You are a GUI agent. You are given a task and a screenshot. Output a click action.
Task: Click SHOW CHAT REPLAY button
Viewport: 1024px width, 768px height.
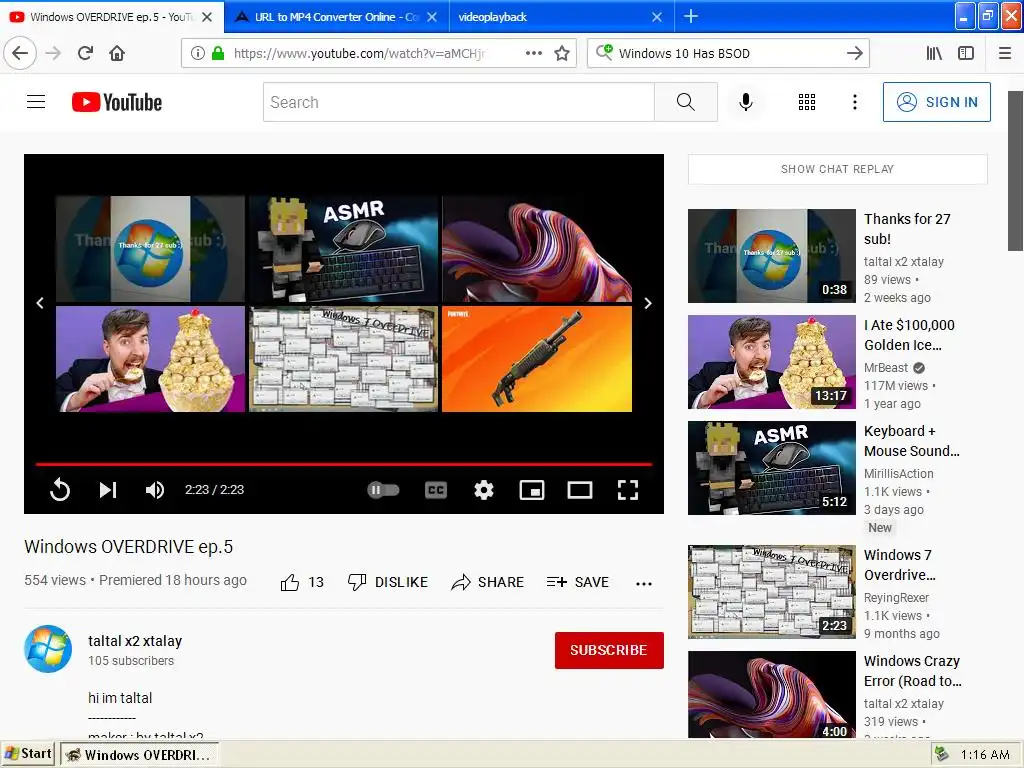pos(837,169)
